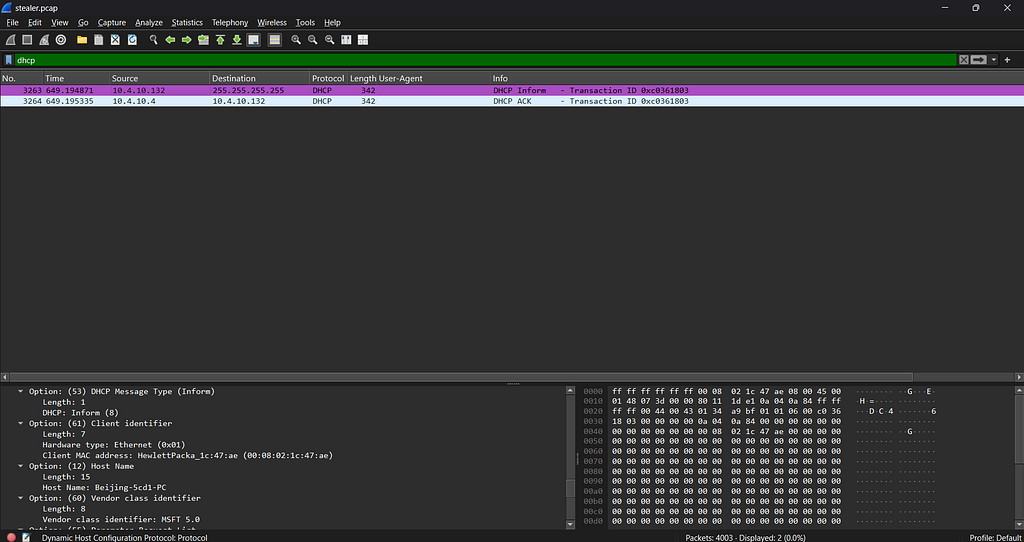The image size is (1024, 542).
Task: Click the packet details vertical scrollbar
Action: tap(570, 488)
